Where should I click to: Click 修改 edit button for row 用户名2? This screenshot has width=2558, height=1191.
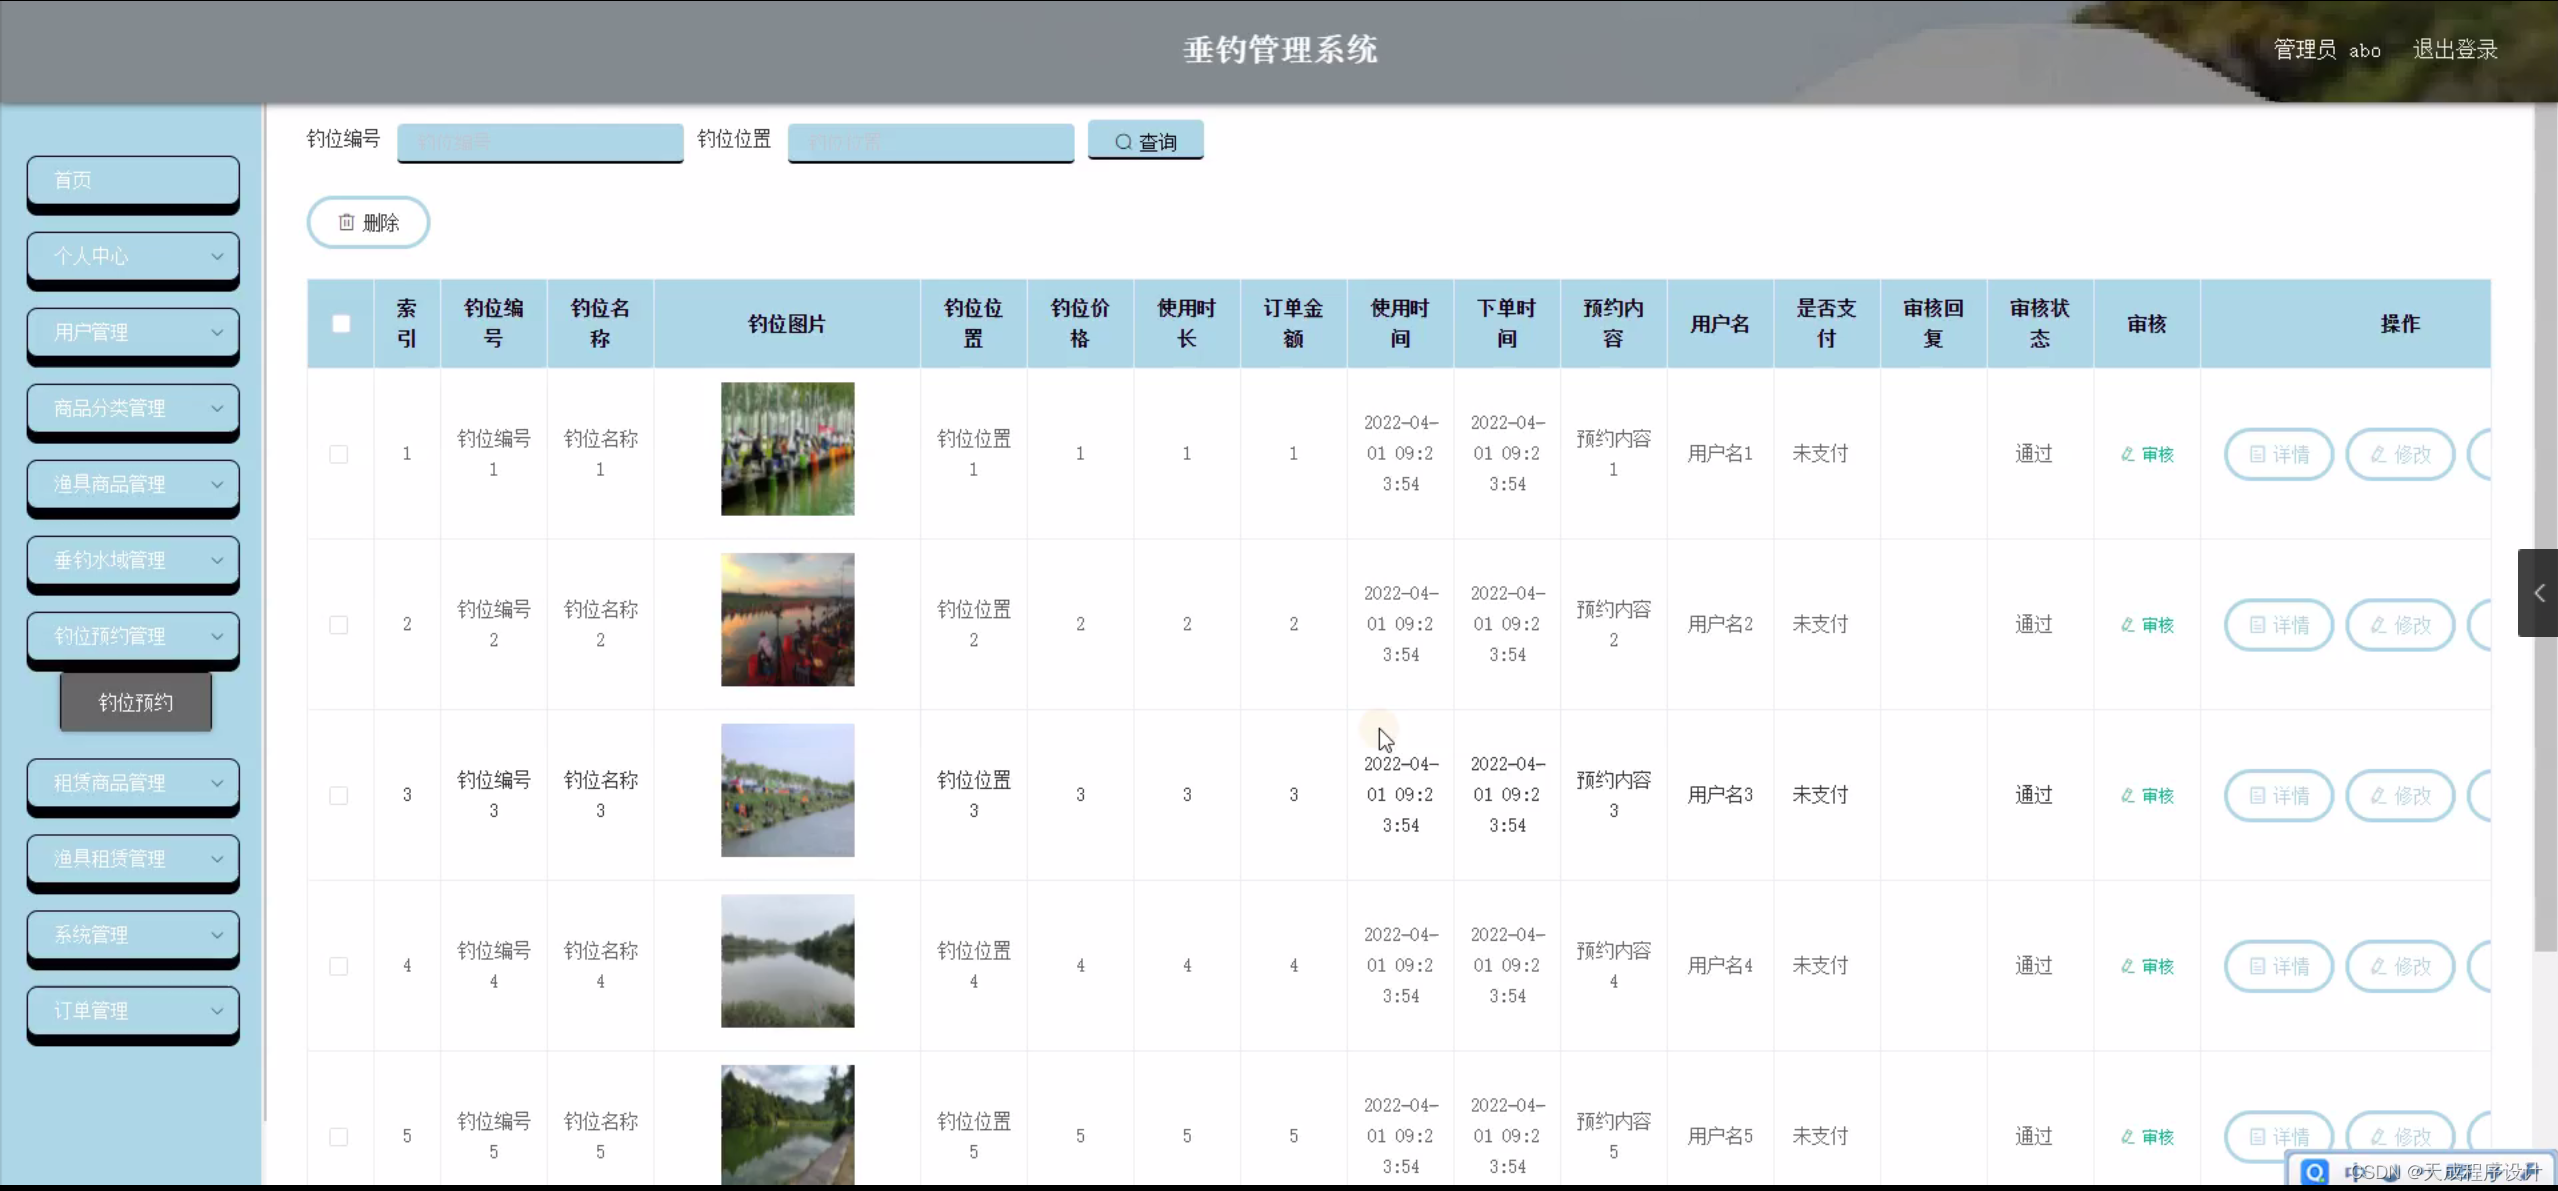[2401, 625]
